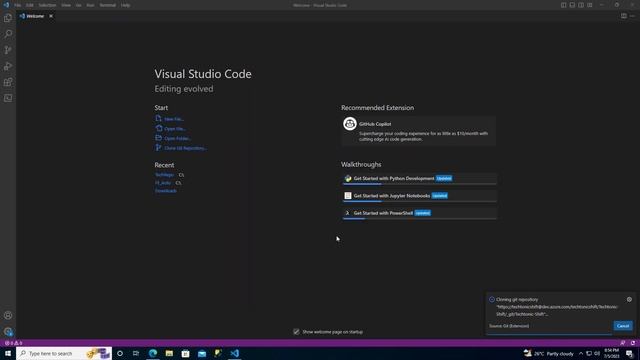Open the Extensions view
Image resolution: width=640 pixels, height=360 pixels.
[x=8, y=82]
